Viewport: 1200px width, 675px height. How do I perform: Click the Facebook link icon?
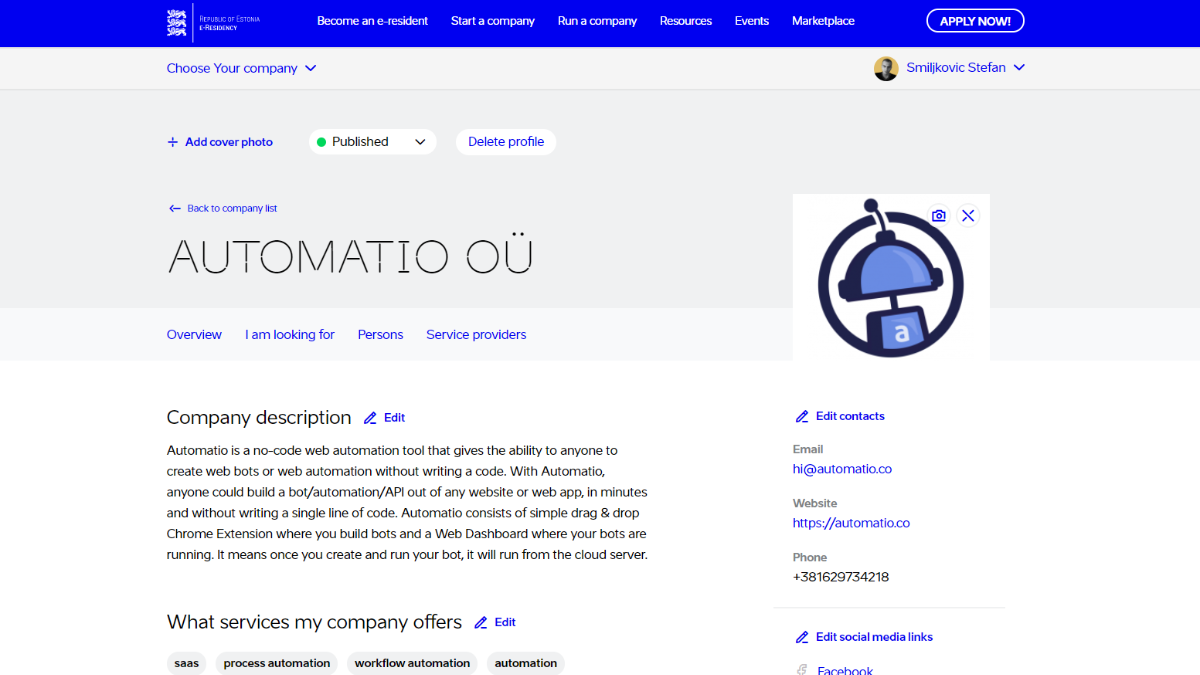pyautogui.click(x=802, y=670)
